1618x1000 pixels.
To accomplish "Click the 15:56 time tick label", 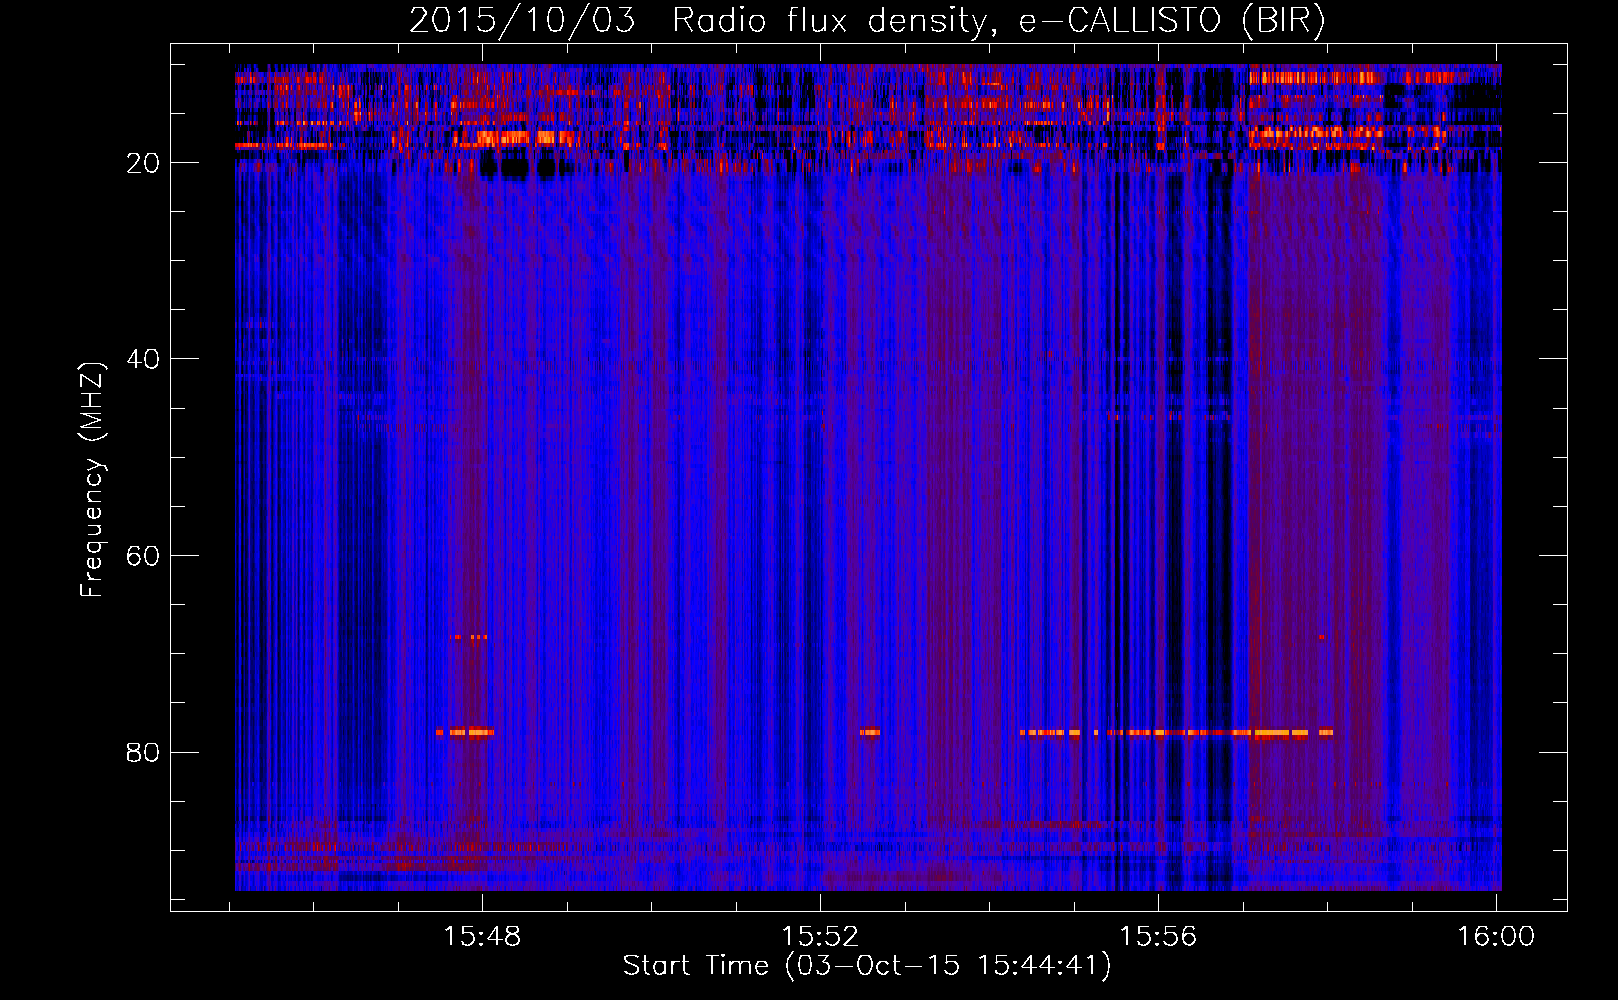I will pyautogui.click(x=1158, y=937).
